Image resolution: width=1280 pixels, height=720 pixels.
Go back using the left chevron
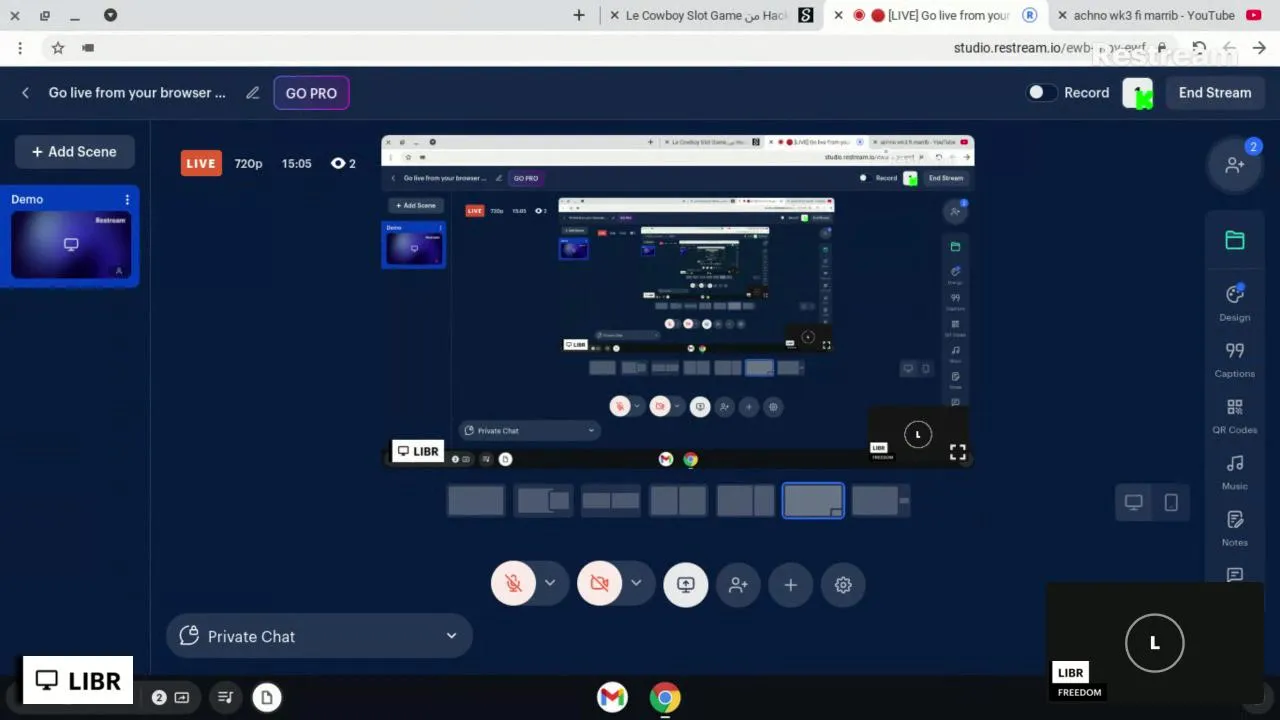(25, 93)
